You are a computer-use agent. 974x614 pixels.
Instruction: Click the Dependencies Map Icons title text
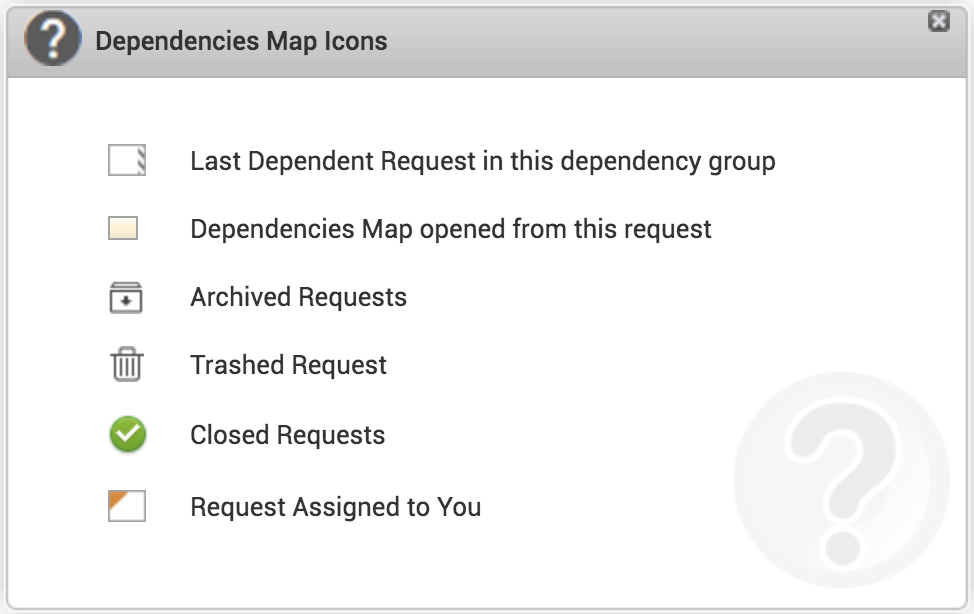point(241,42)
